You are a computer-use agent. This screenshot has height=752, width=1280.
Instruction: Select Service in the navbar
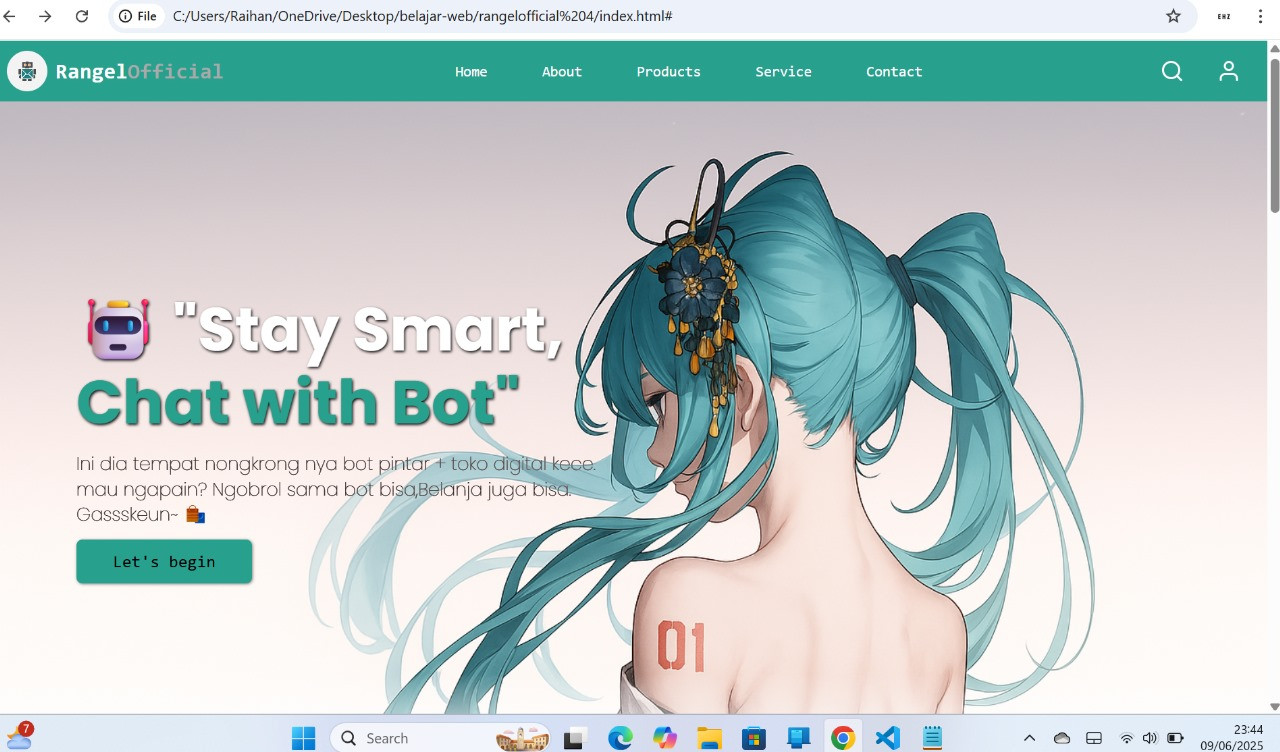tap(784, 71)
